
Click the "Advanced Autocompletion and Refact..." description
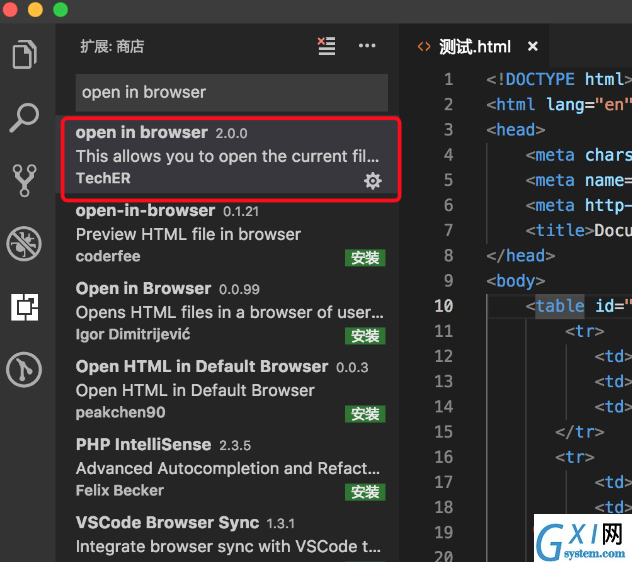(x=228, y=468)
